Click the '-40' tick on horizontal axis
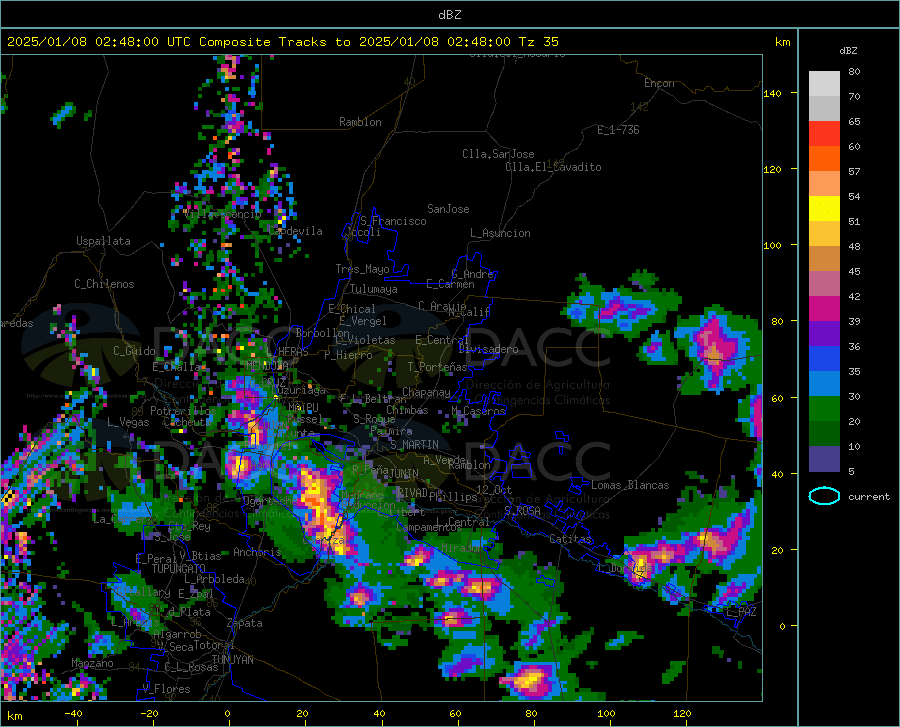The height and width of the screenshot is (727, 900). 73,713
